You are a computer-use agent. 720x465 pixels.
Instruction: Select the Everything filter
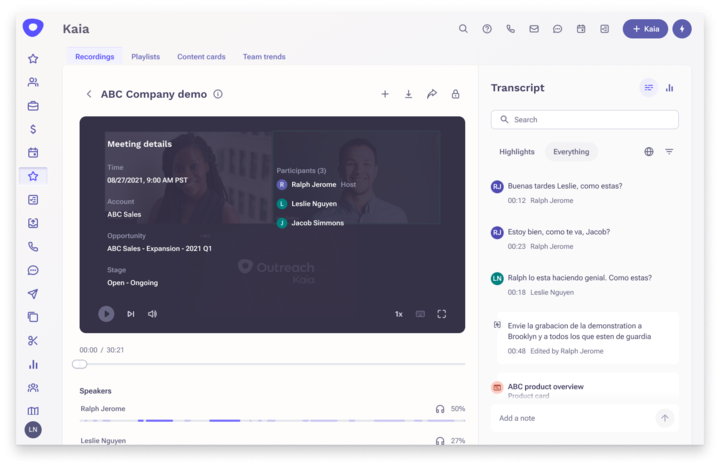point(571,152)
